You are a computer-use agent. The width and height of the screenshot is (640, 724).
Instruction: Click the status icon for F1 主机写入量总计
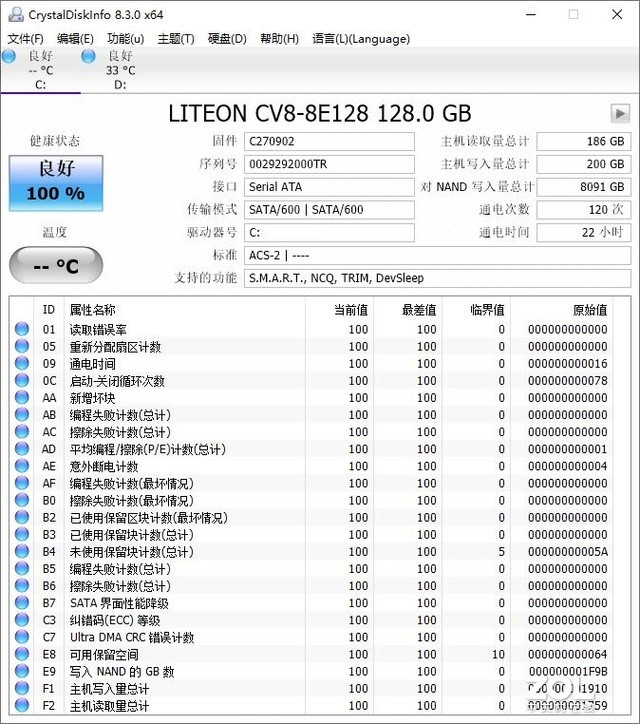tap(22, 688)
